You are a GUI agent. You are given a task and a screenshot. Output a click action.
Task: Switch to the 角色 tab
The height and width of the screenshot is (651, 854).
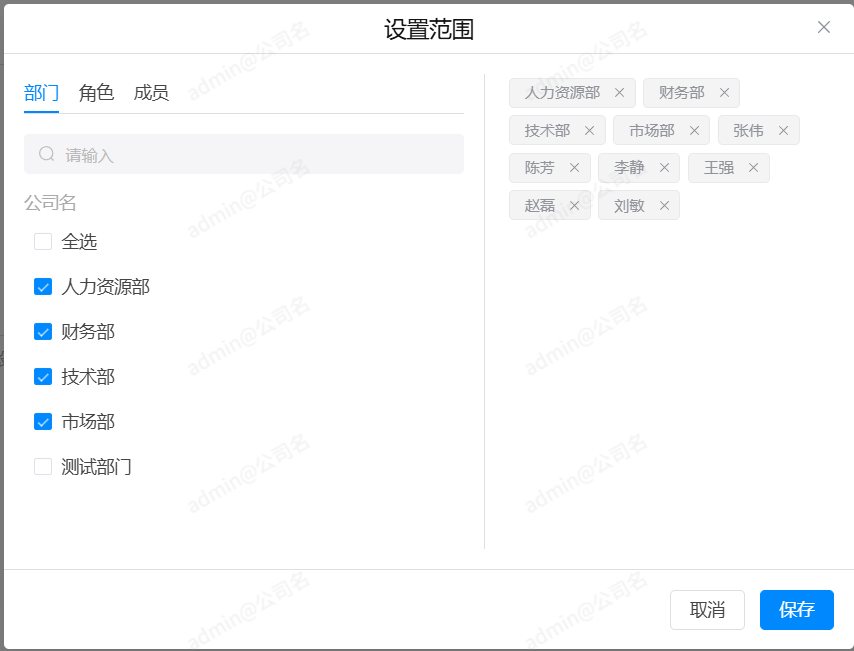pos(96,93)
